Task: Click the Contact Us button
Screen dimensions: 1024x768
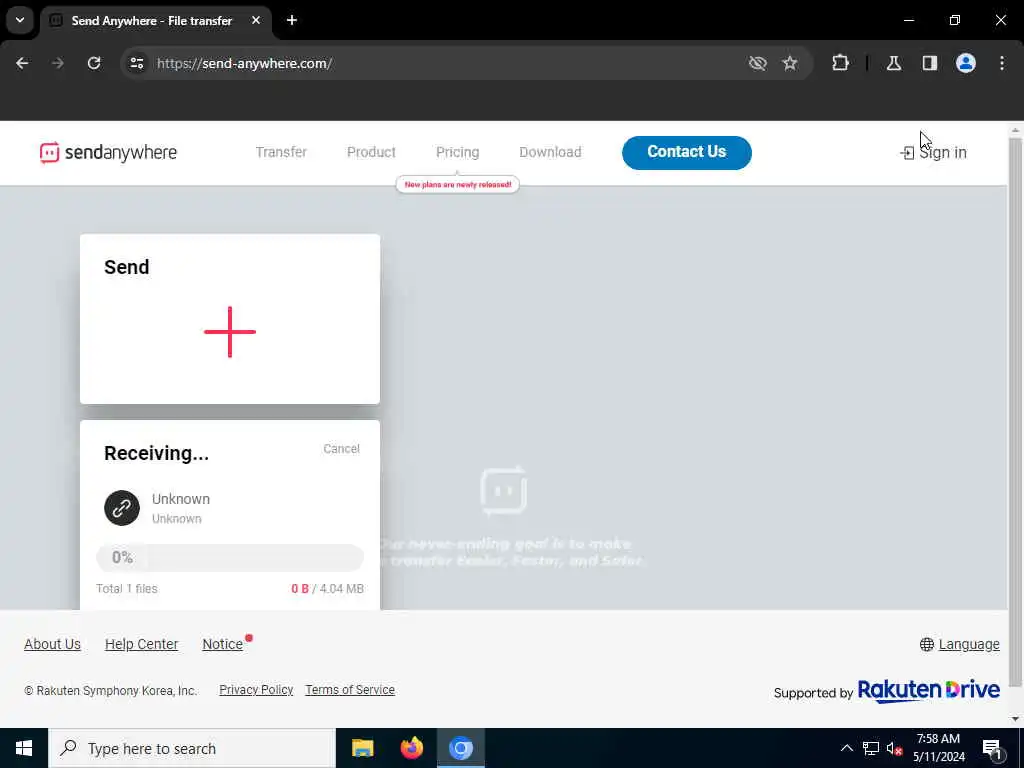Action: coord(687,153)
